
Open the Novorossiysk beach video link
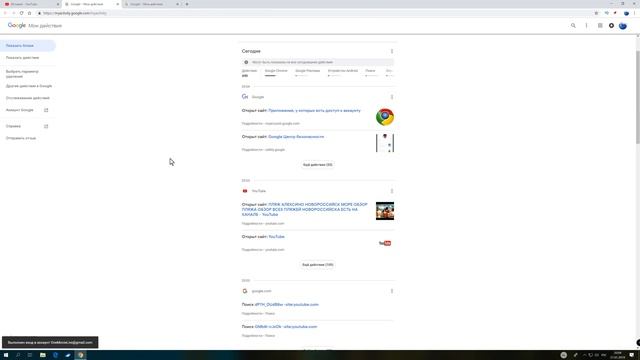click(x=304, y=209)
